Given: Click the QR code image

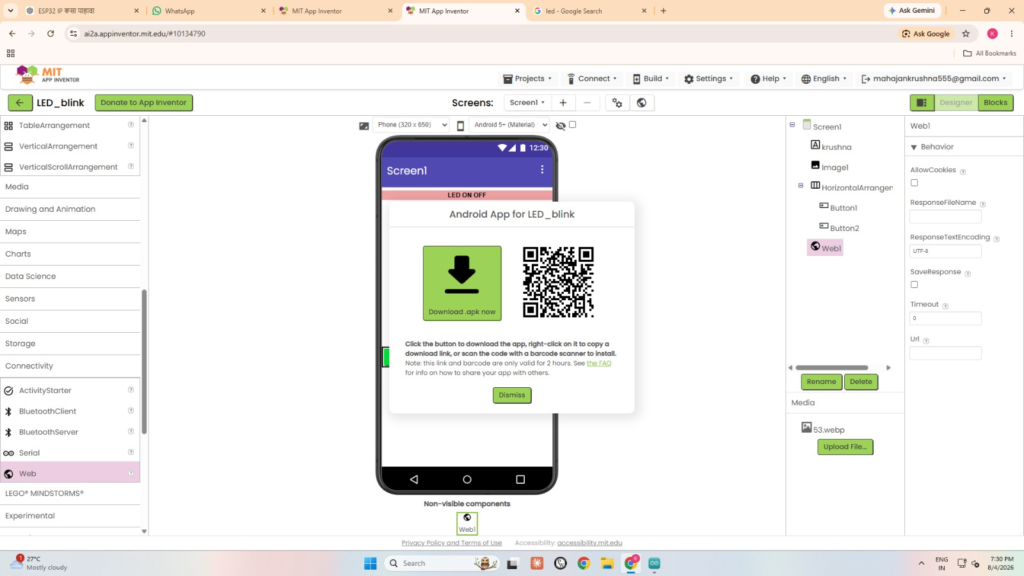Looking at the screenshot, I should coord(558,282).
